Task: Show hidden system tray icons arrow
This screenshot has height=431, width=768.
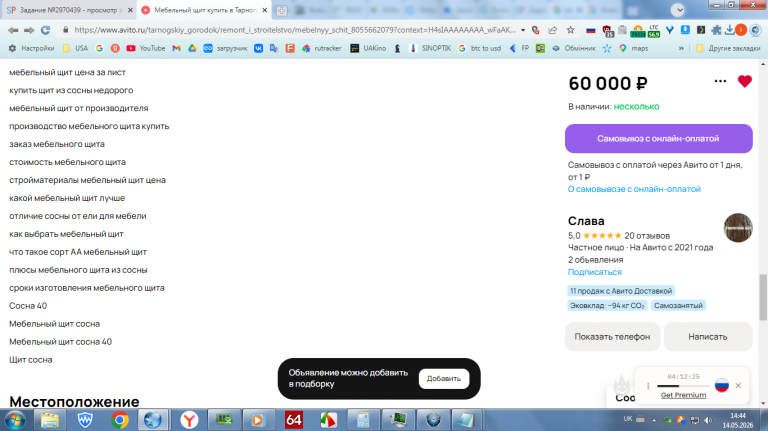Action: click(653, 420)
